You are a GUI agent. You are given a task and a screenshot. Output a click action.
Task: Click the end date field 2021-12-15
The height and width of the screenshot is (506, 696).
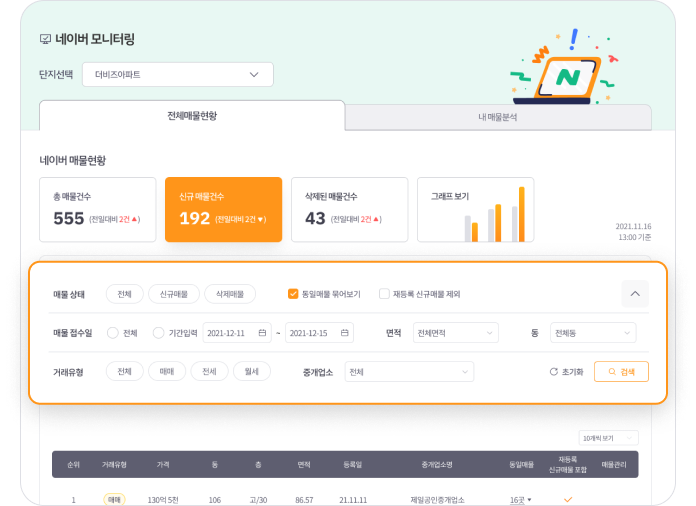tap(319, 333)
